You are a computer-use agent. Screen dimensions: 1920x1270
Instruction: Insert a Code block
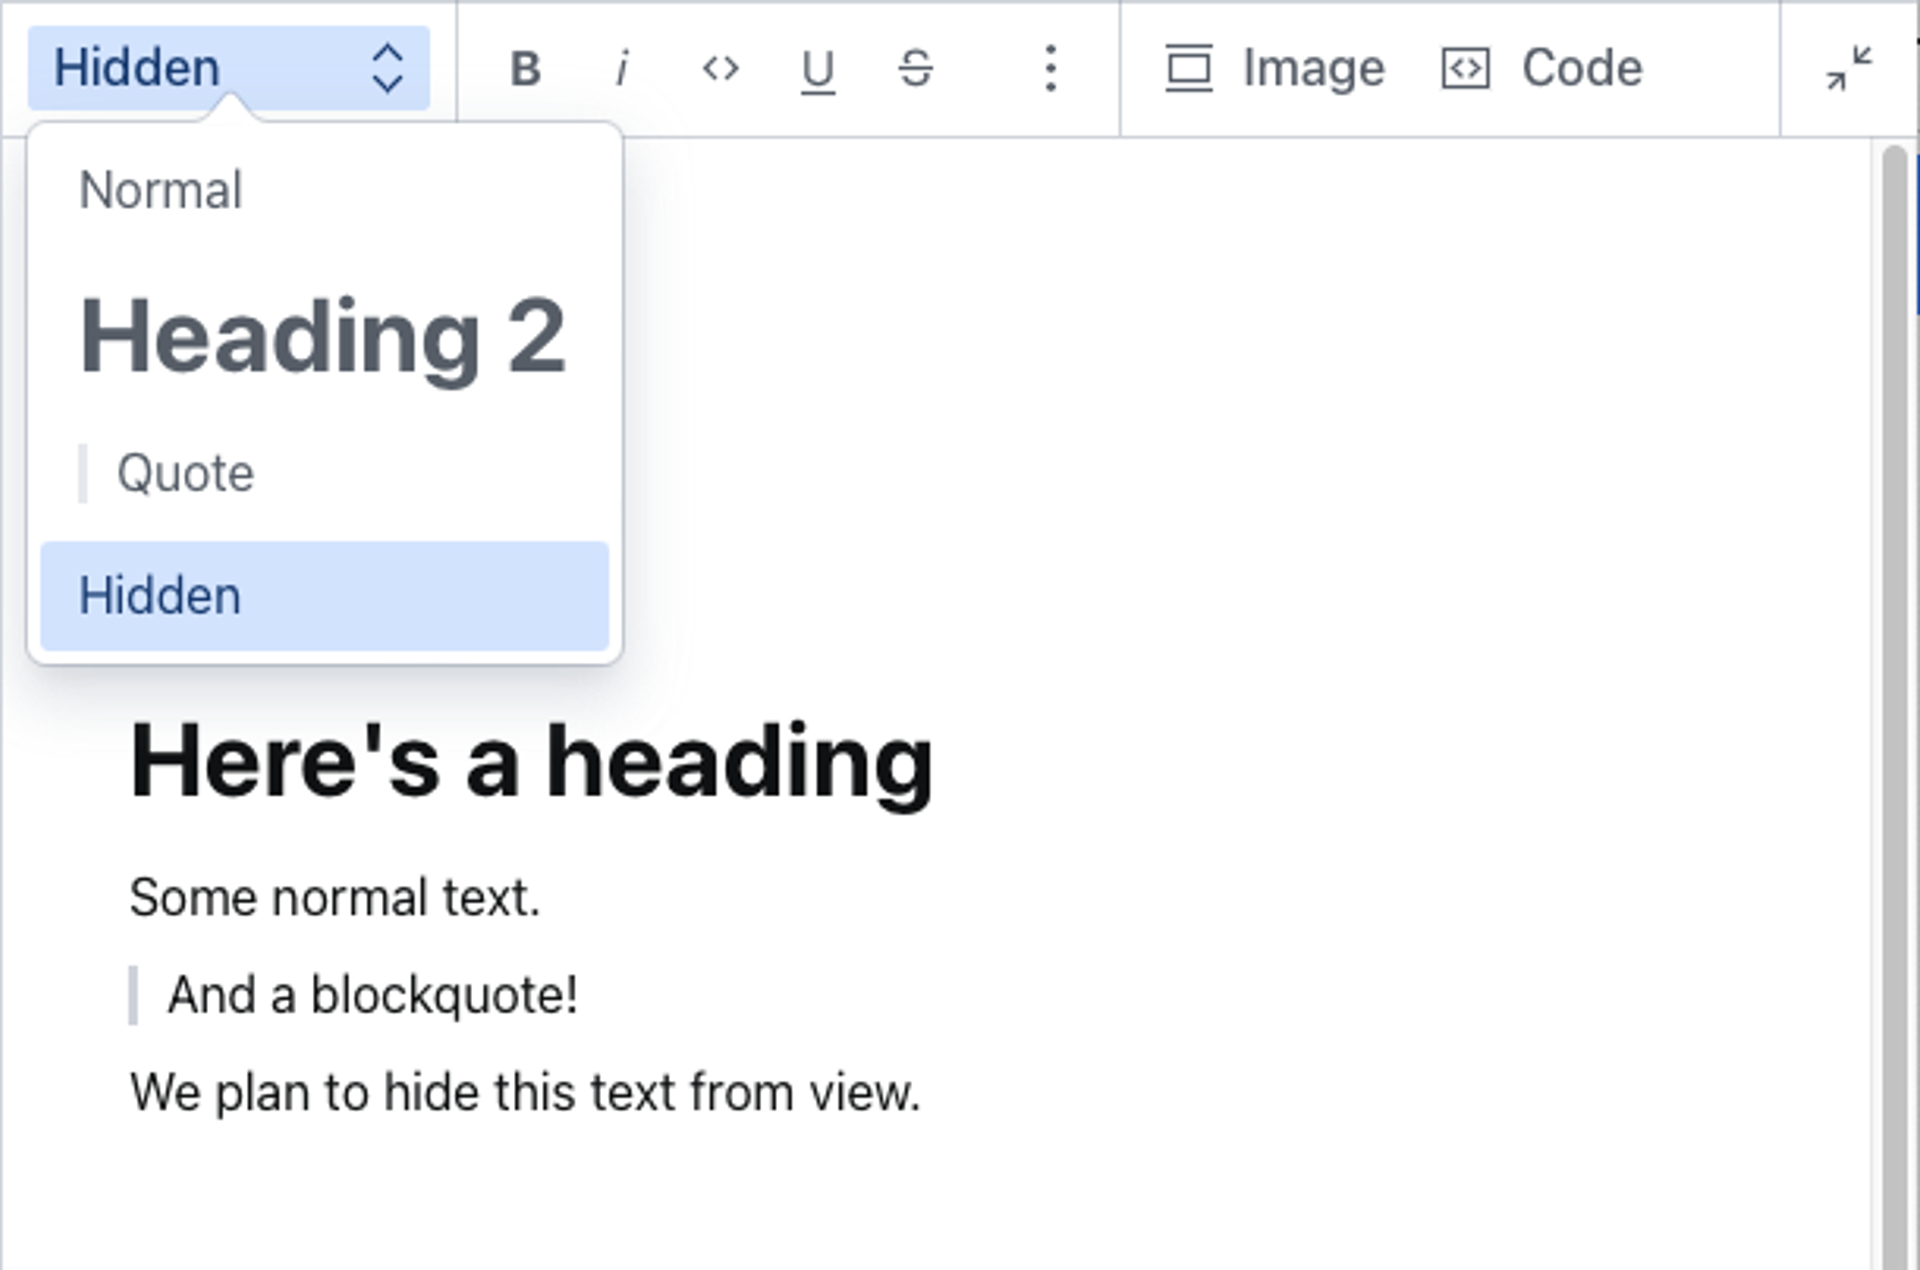click(x=1581, y=69)
